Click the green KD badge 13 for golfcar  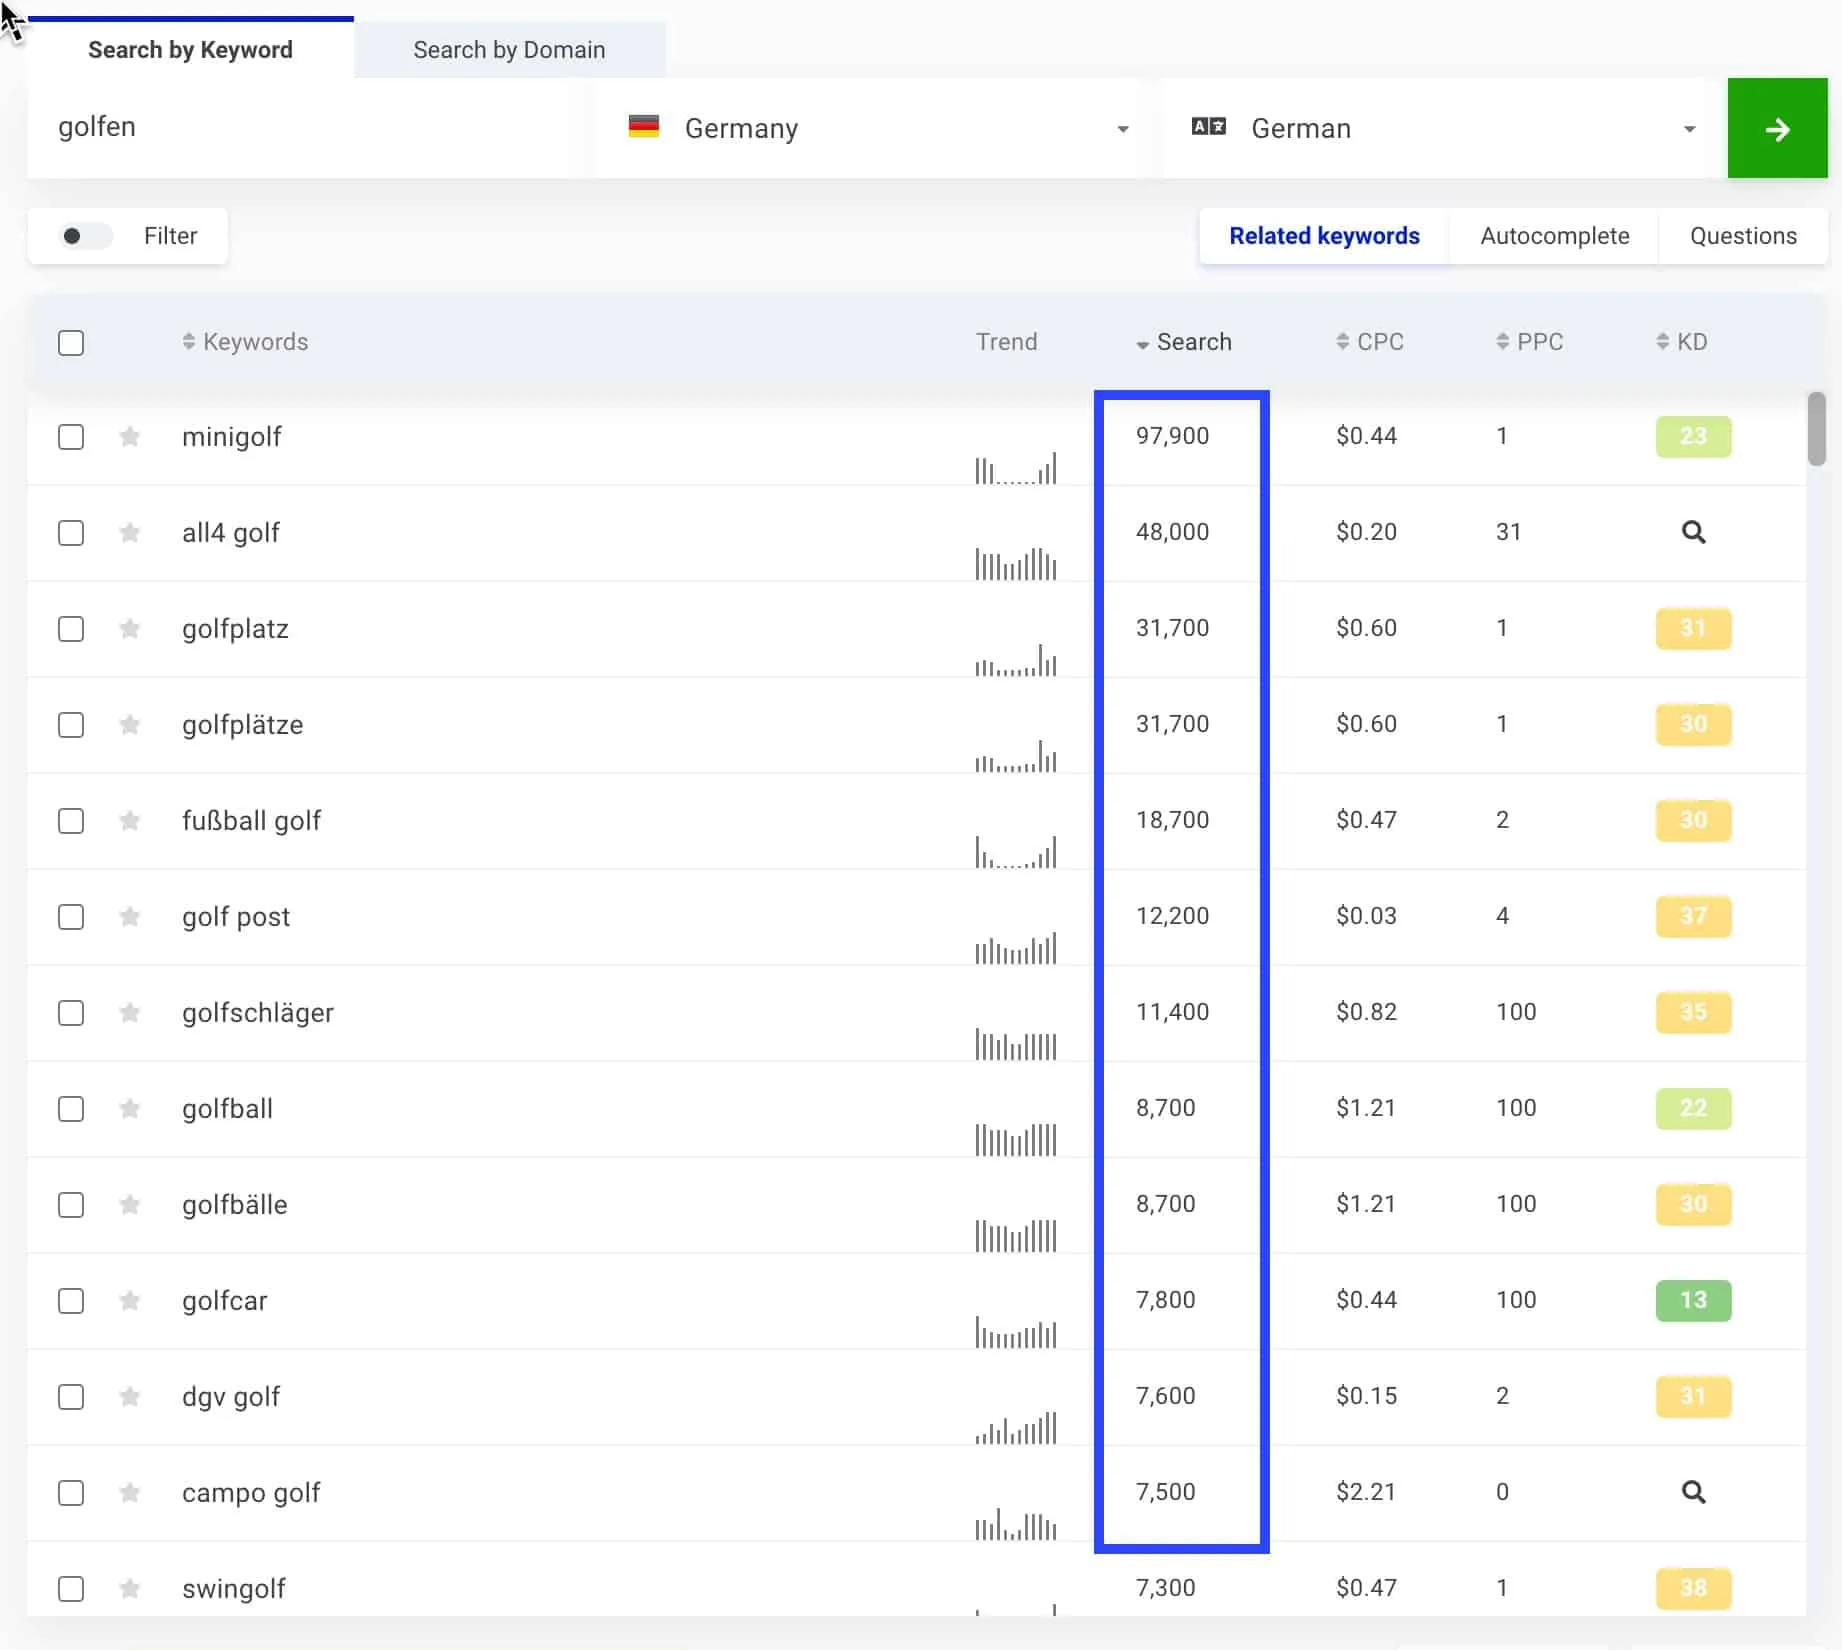tap(1693, 1300)
